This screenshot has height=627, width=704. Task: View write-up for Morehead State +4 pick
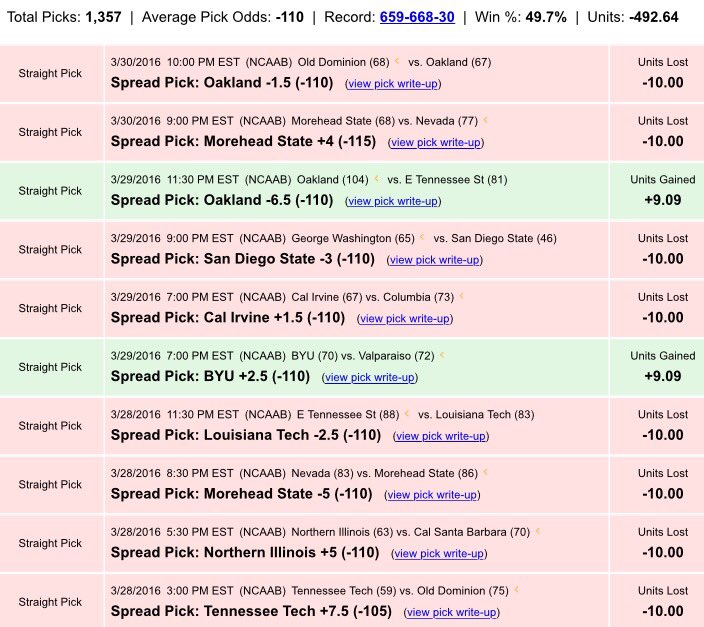click(x=436, y=142)
